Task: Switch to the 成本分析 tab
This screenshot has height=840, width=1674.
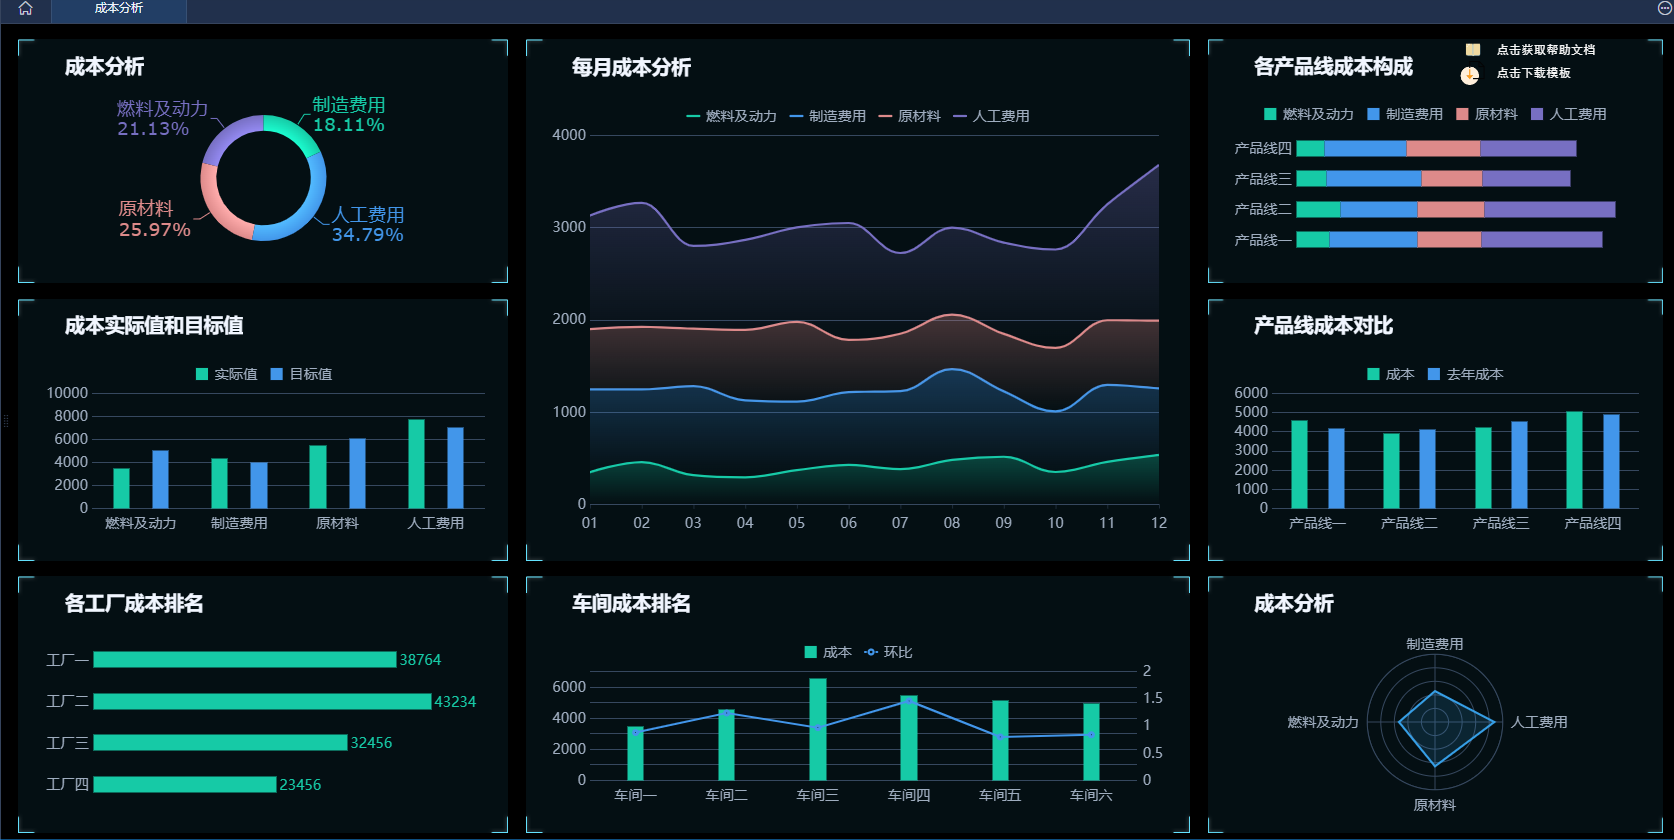Action: [x=118, y=9]
